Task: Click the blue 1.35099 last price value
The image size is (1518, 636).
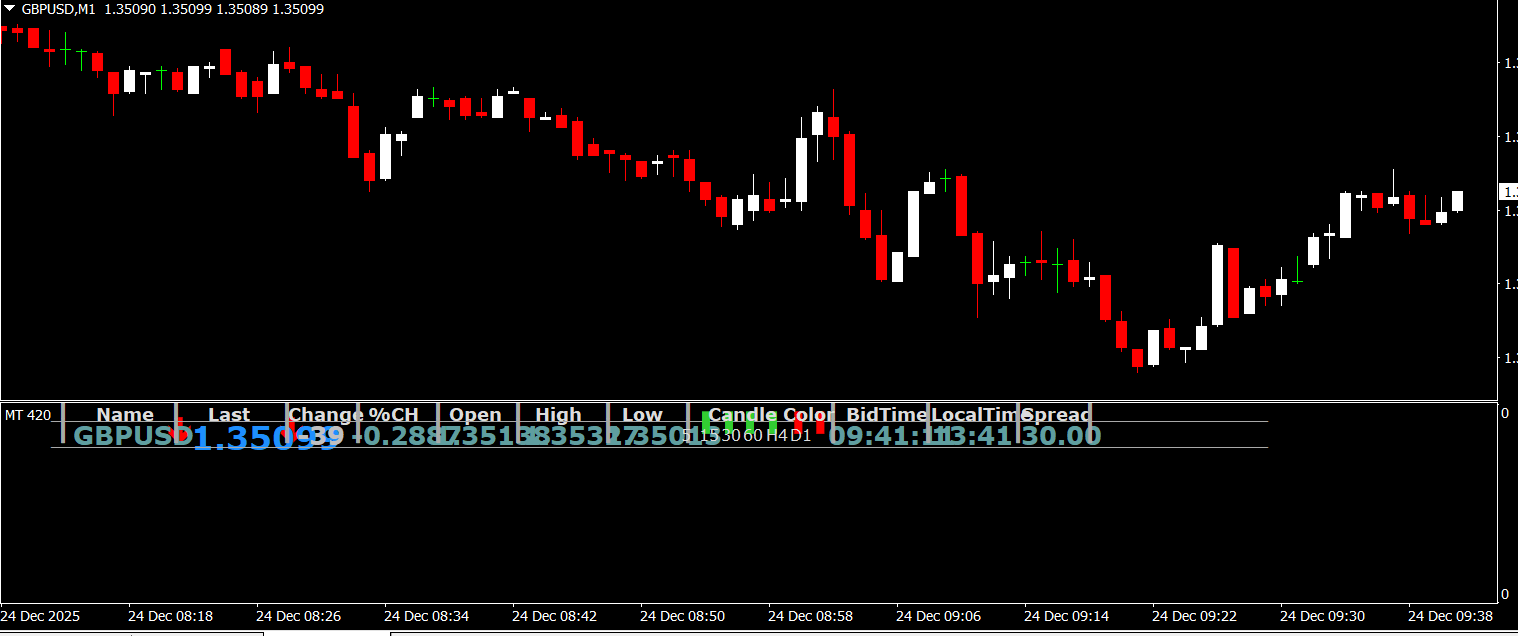Action: tap(265, 438)
